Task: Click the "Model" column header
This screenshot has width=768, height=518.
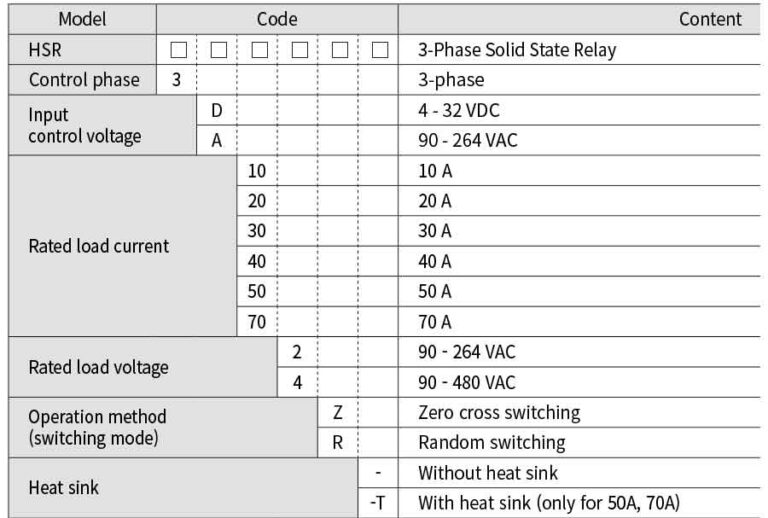Action: [x=81, y=19]
